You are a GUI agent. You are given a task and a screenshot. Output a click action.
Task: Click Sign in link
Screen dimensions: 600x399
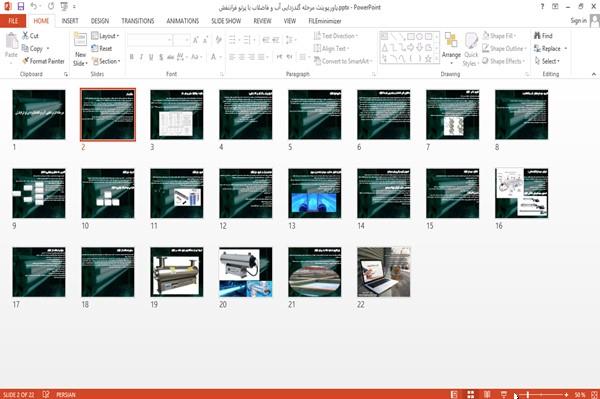(578, 21)
